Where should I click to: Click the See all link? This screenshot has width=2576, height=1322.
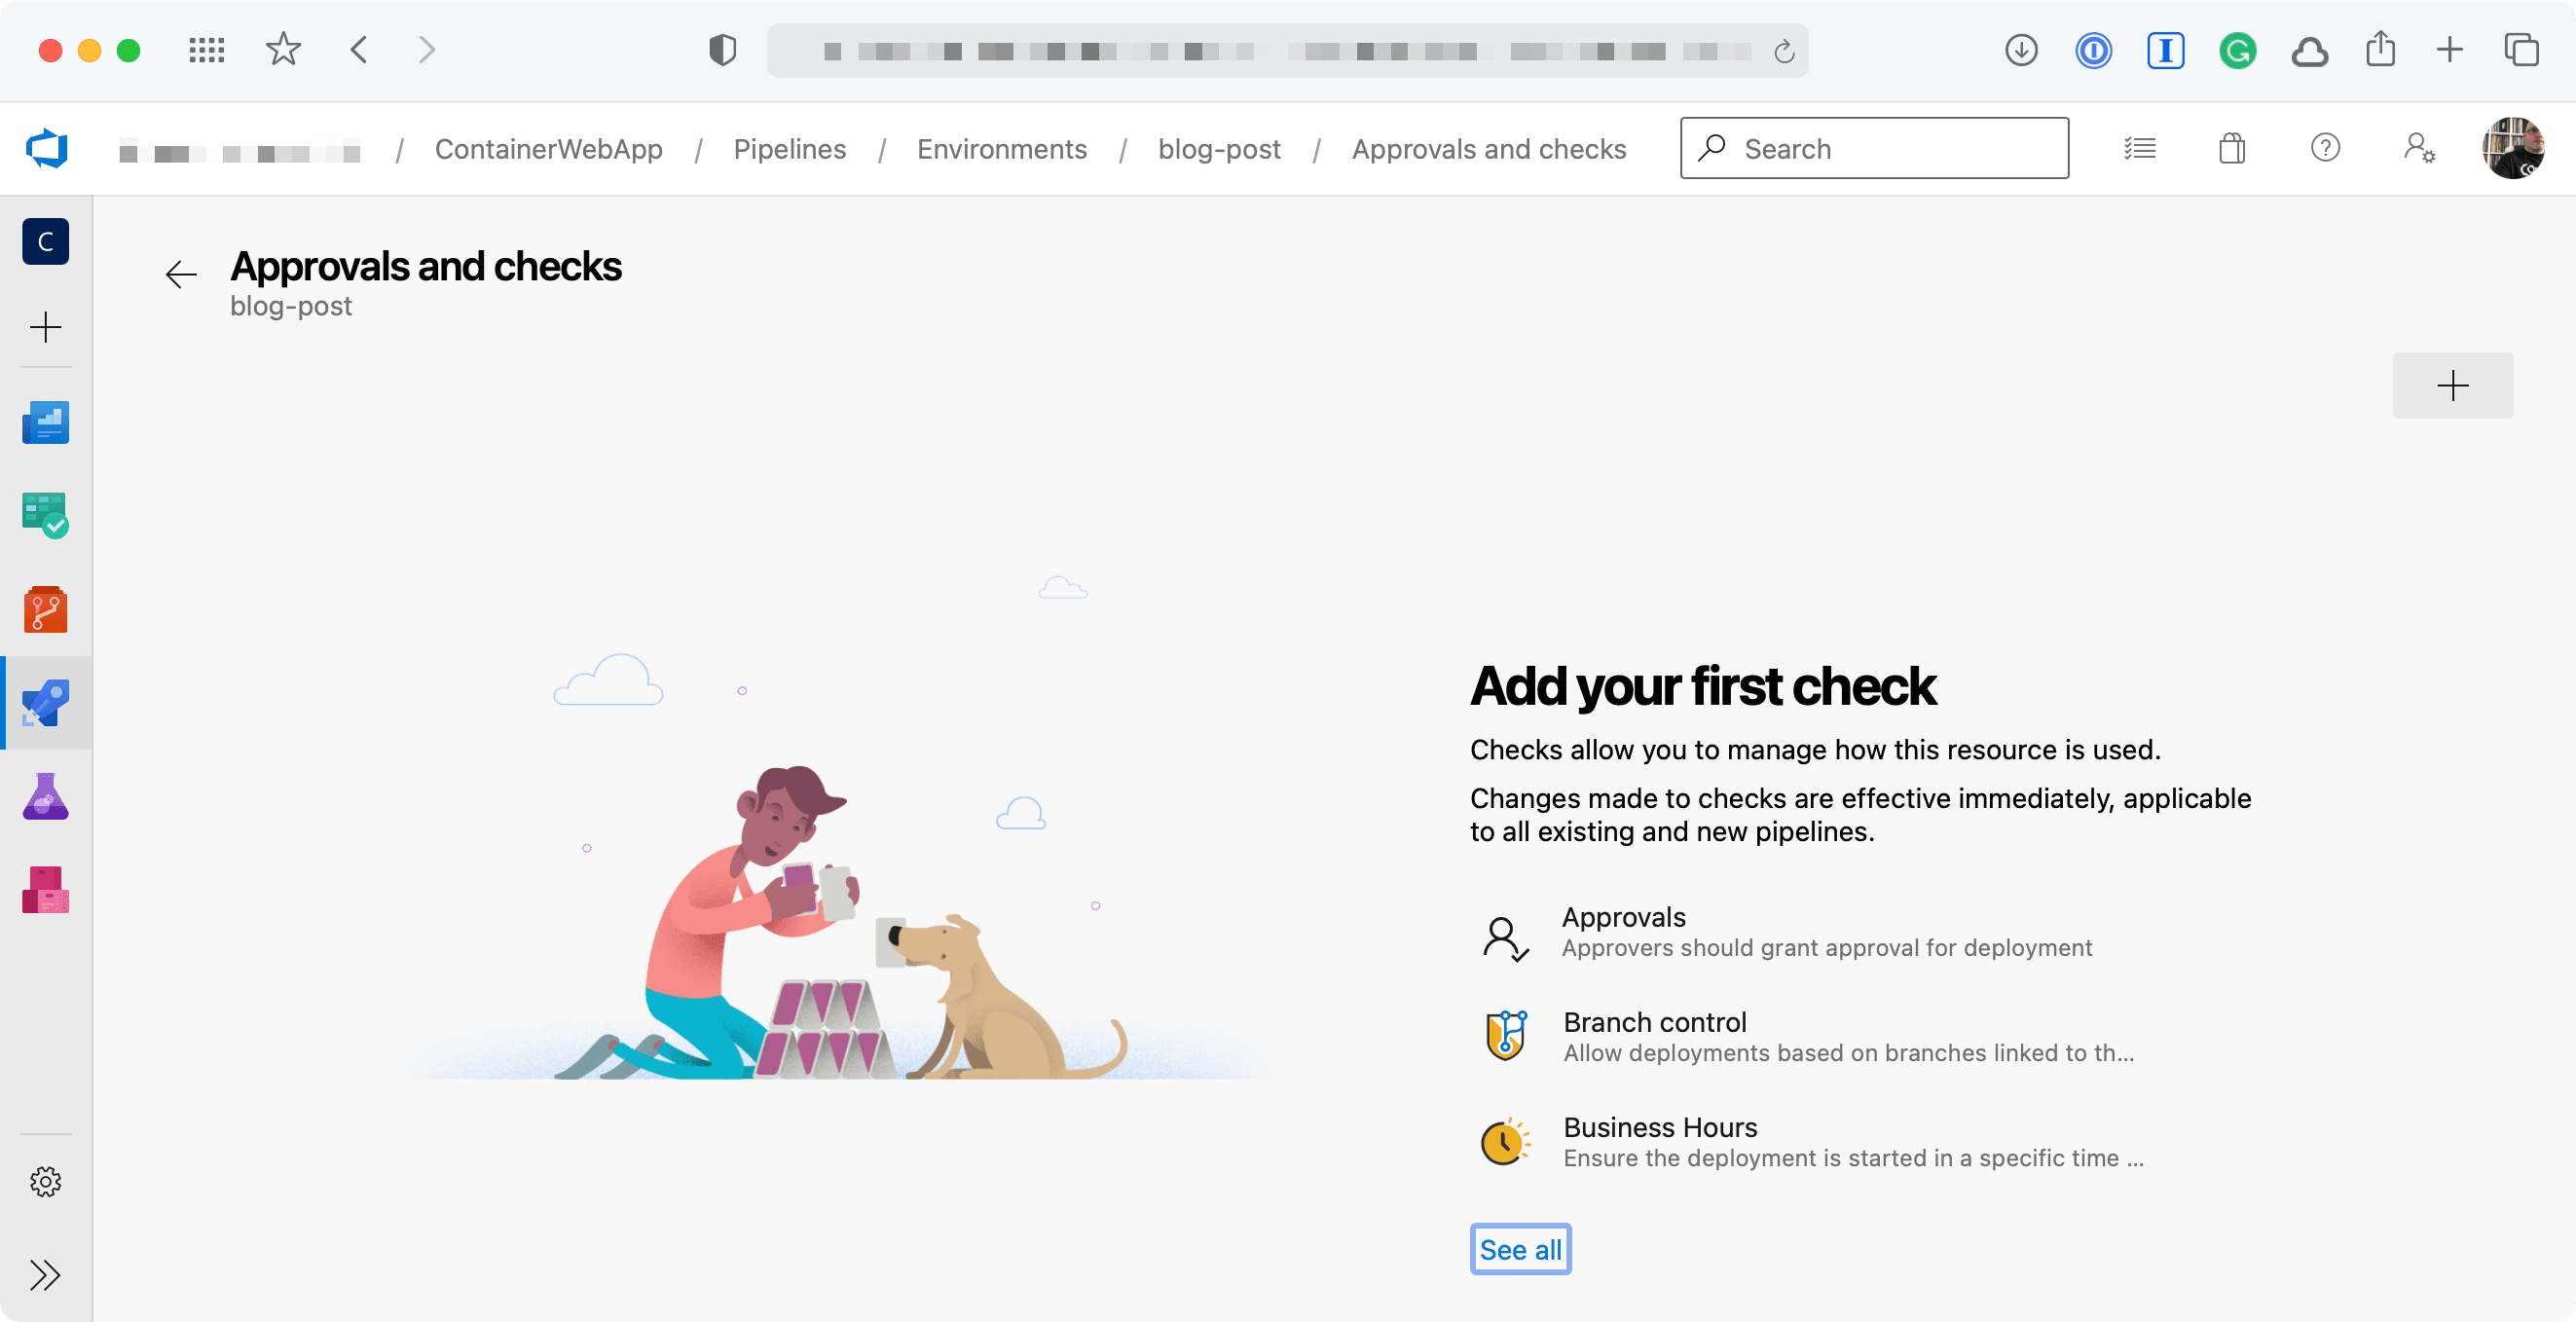point(1520,1250)
